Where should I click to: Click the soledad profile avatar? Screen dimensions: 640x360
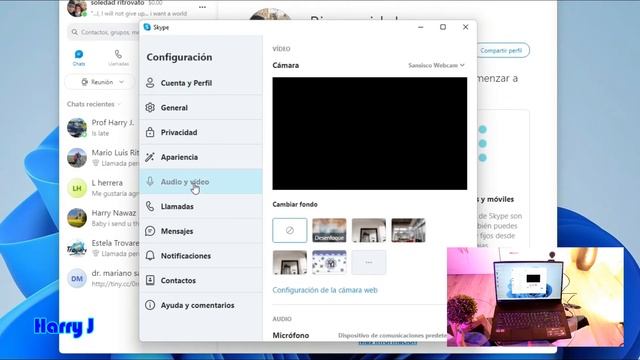77,8
